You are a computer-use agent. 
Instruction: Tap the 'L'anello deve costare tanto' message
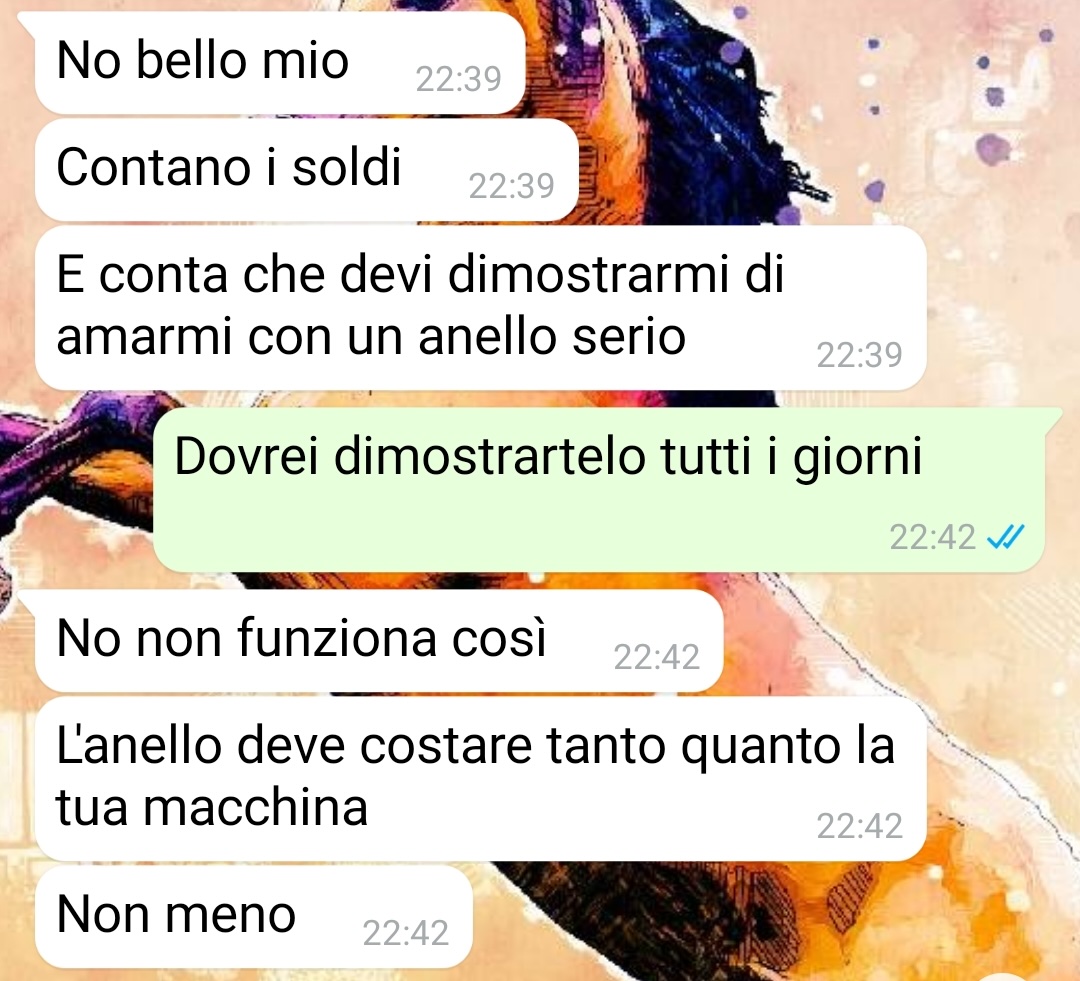(481, 778)
